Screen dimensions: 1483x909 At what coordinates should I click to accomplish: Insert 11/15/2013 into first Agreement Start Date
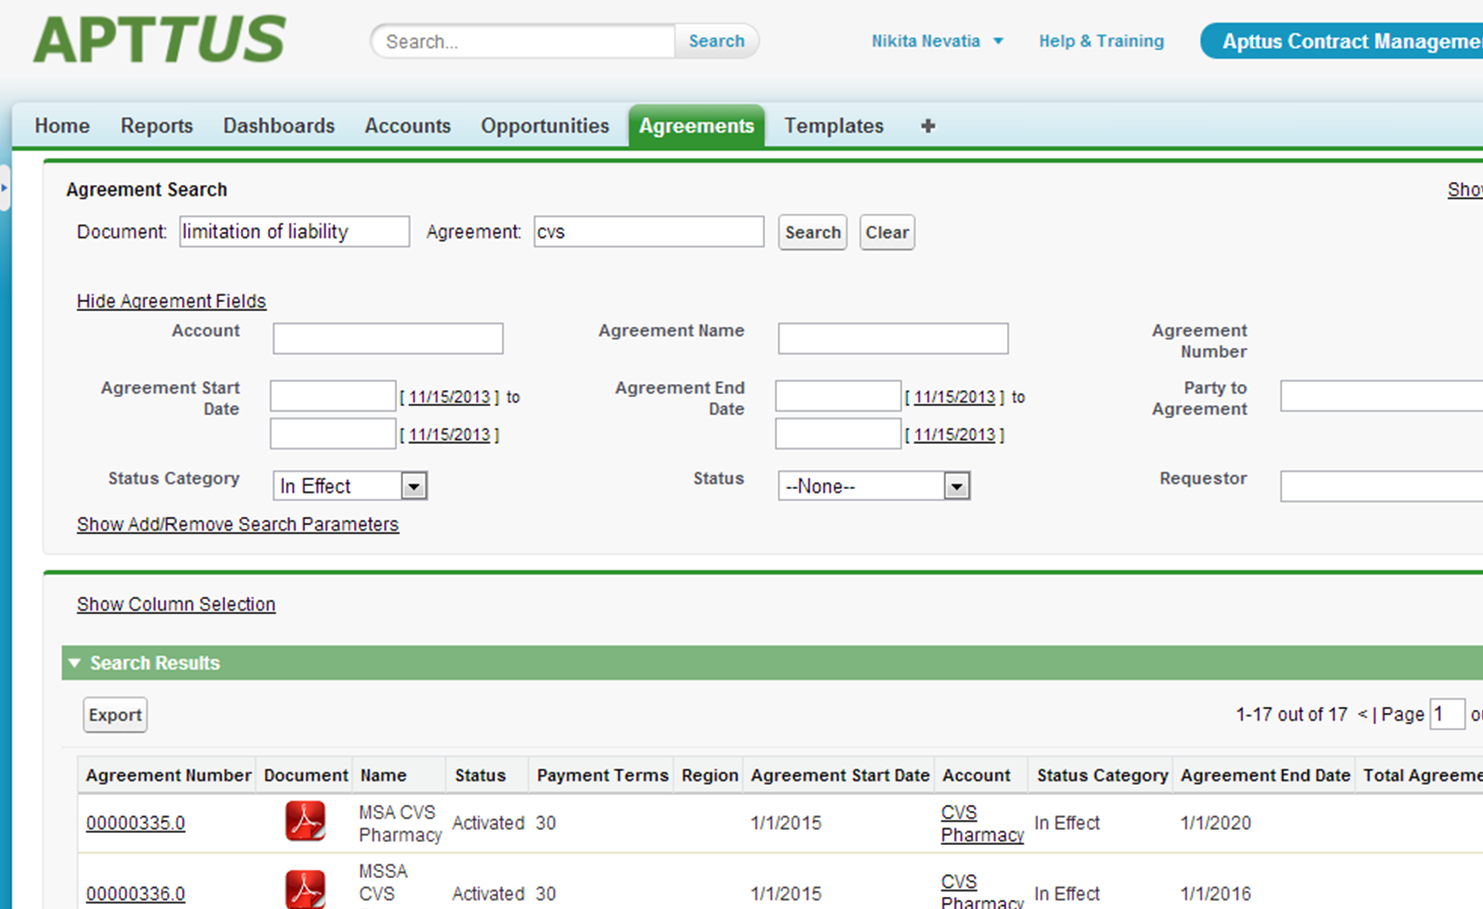pyautogui.click(x=449, y=397)
